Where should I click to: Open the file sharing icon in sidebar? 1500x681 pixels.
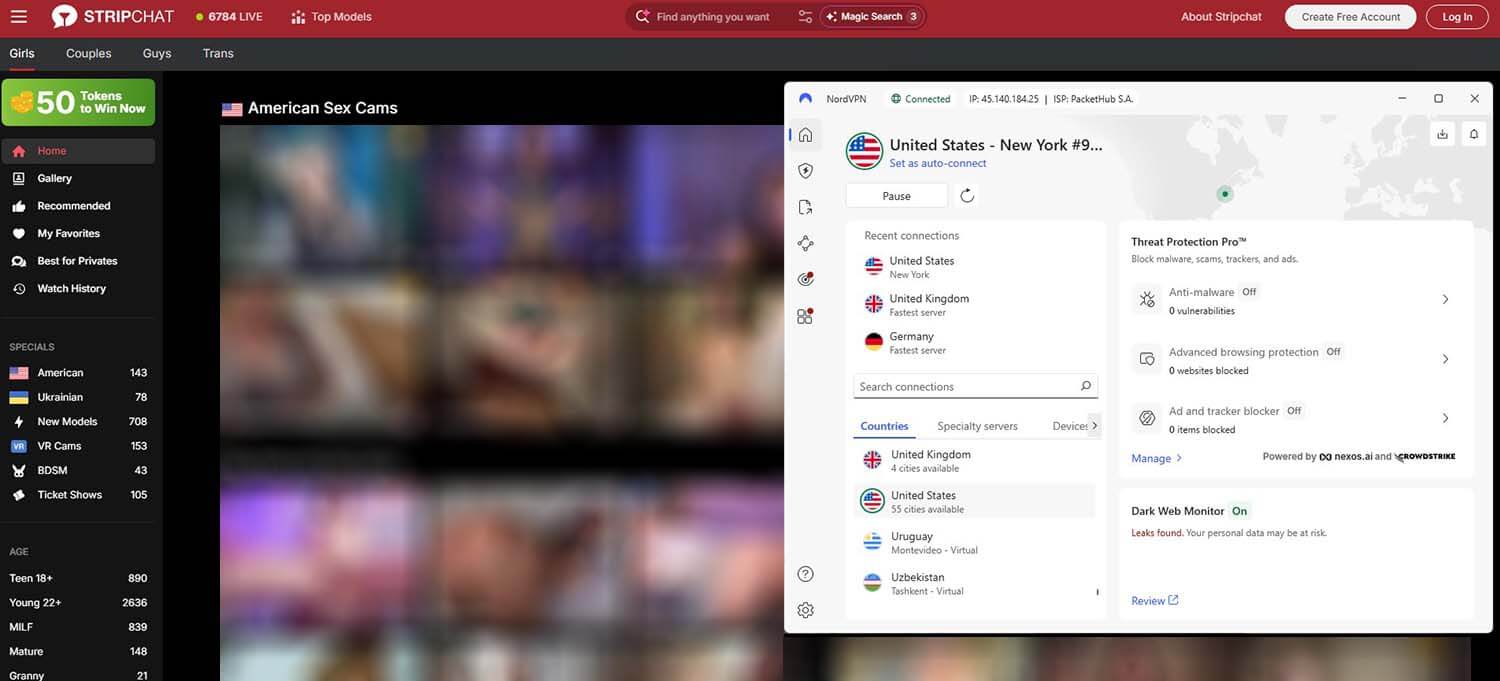[805, 206]
